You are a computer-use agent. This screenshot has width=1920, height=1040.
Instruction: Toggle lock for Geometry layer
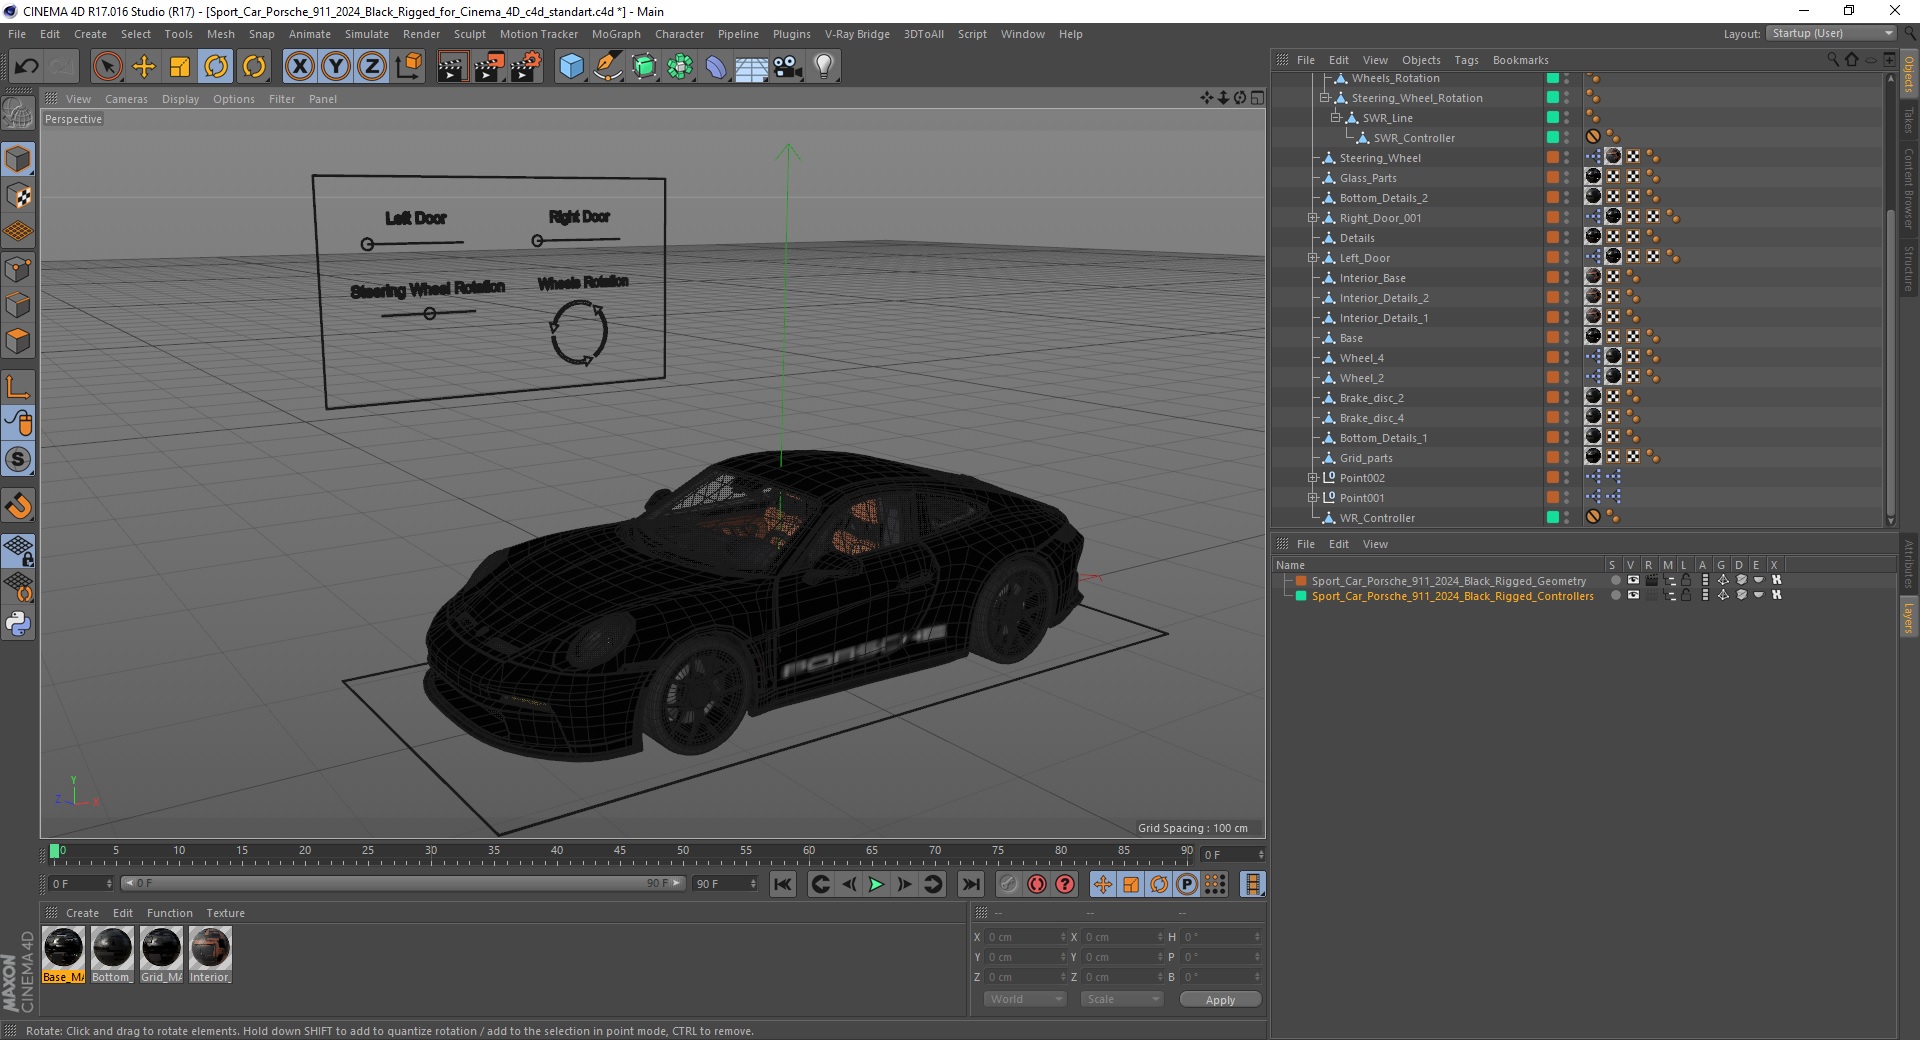click(x=1686, y=580)
